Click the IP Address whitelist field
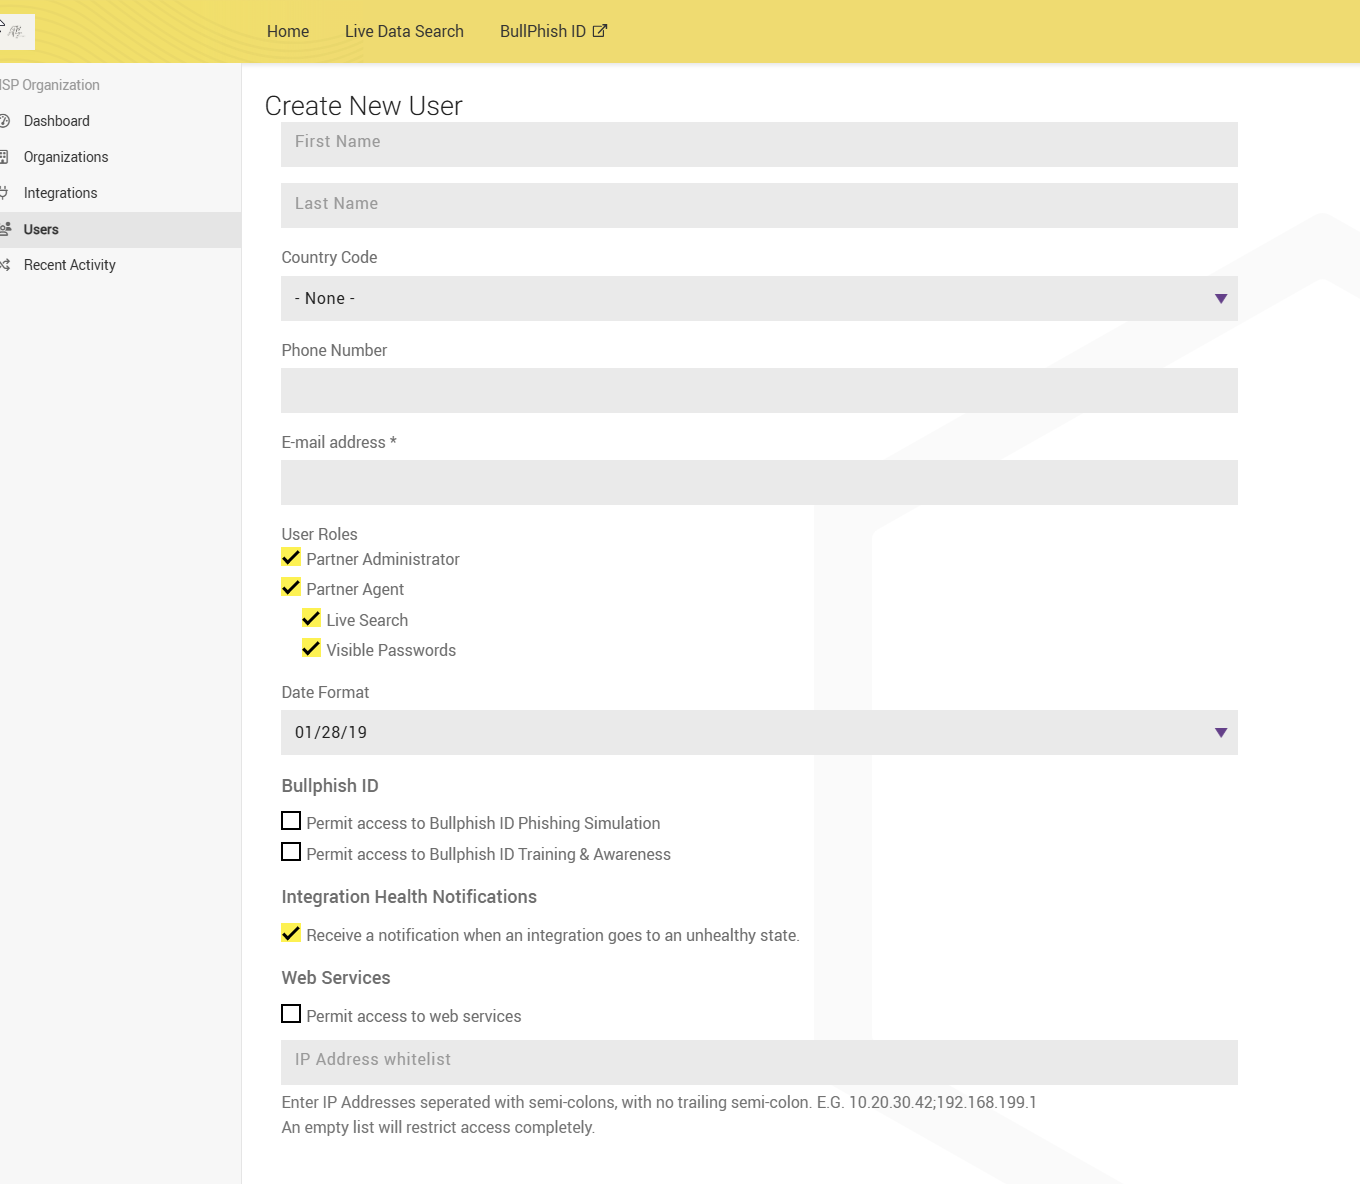 click(x=759, y=1062)
